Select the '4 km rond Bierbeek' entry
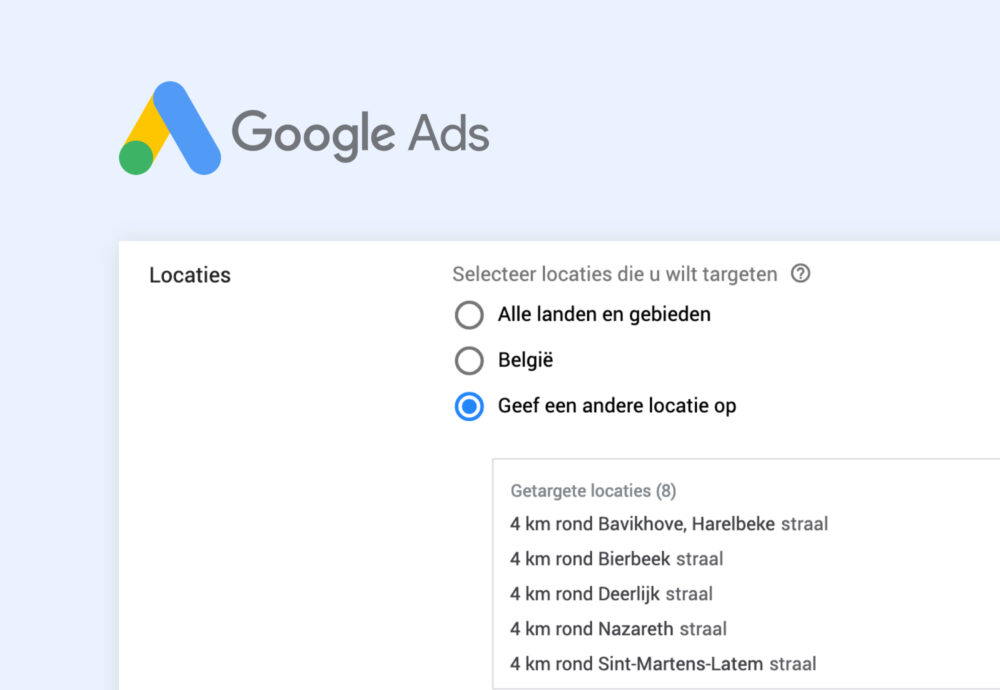This screenshot has height=690, width=1000. click(x=590, y=559)
